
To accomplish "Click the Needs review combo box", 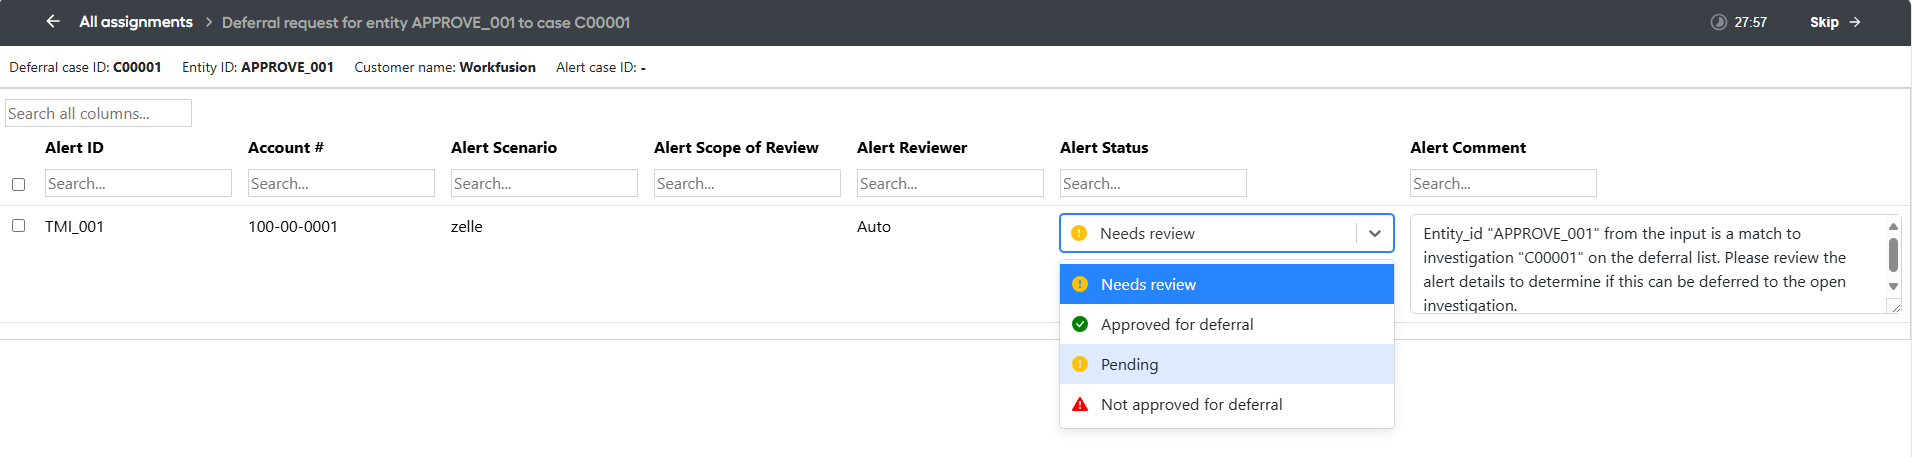I will 1226,233.
